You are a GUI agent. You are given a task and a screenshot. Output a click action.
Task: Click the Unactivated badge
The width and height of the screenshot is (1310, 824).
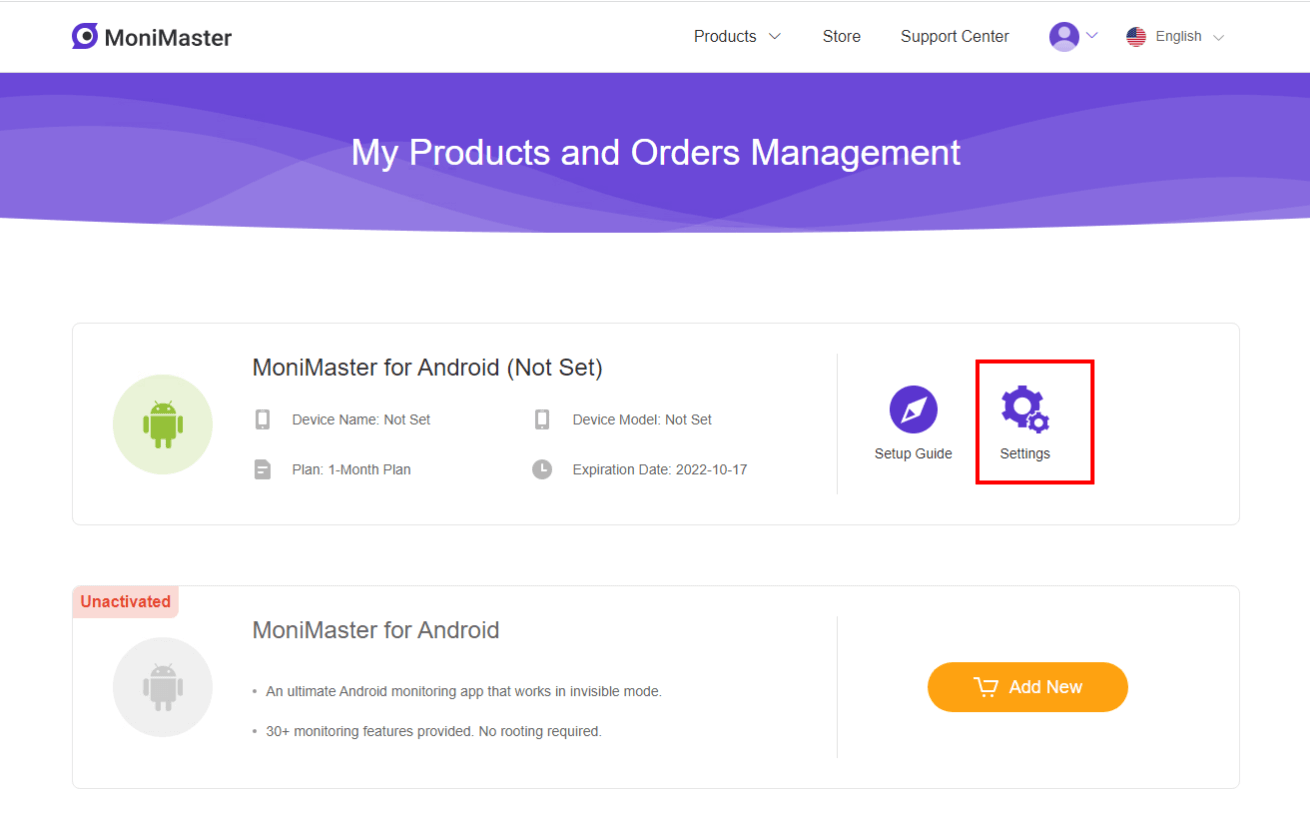(126, 602)
